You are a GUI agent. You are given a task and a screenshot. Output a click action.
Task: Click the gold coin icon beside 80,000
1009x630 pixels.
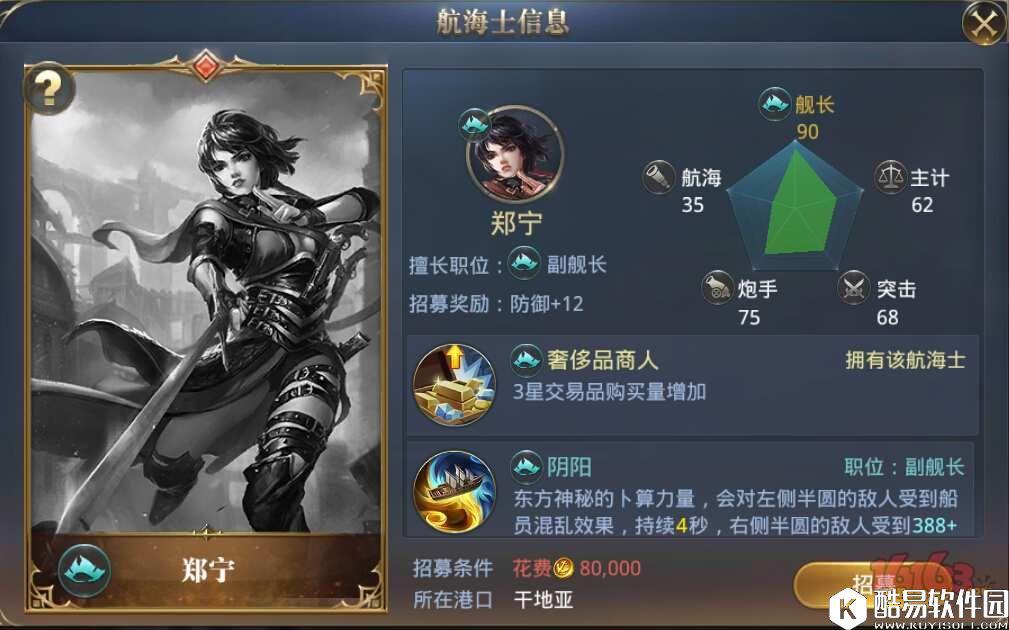click(564, 568)
